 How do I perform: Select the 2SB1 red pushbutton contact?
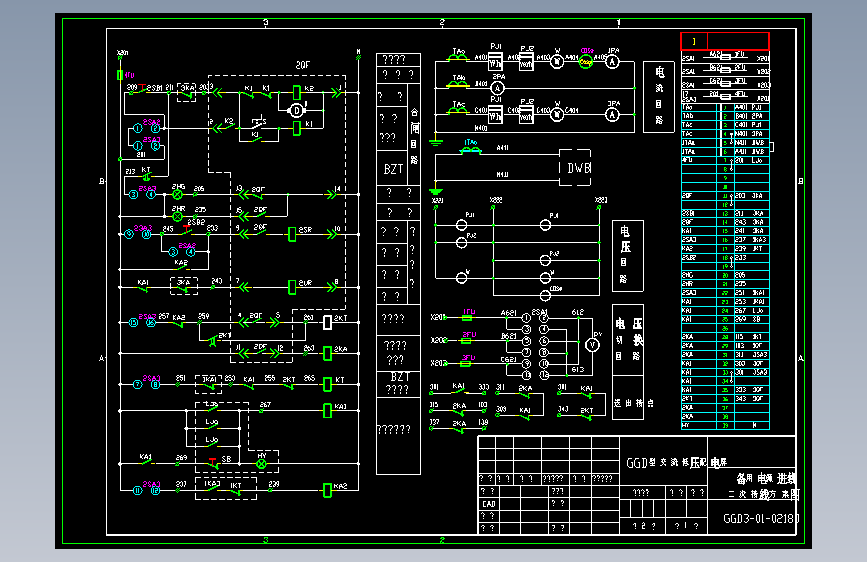click(x=143, y=89)
